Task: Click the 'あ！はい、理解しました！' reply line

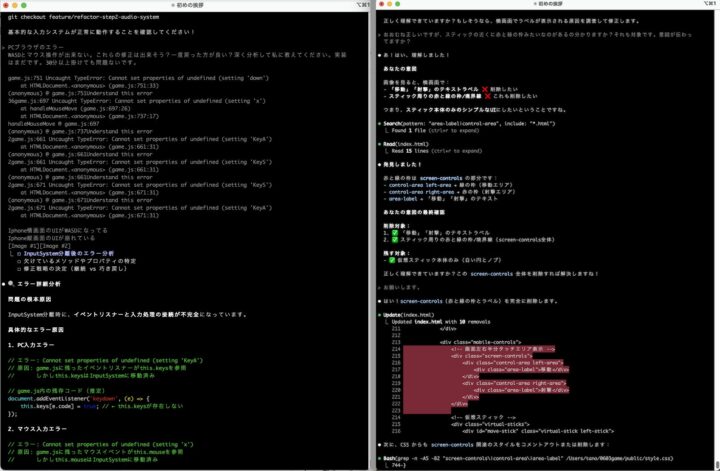Action: click(x=416, y=55)
